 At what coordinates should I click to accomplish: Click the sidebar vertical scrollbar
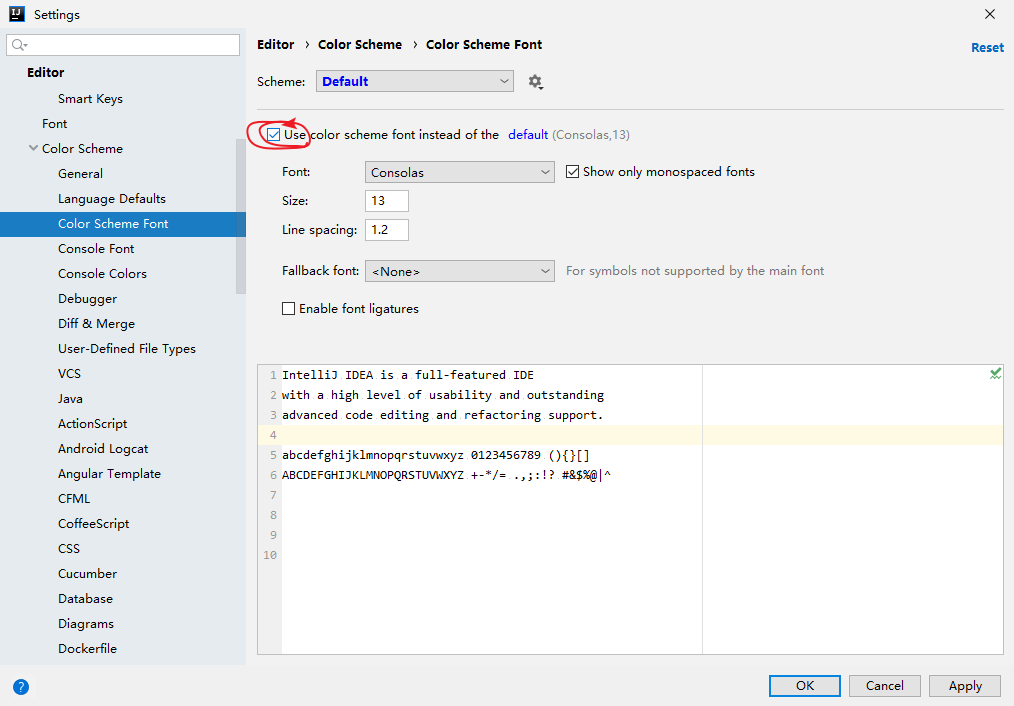point(241,217)
